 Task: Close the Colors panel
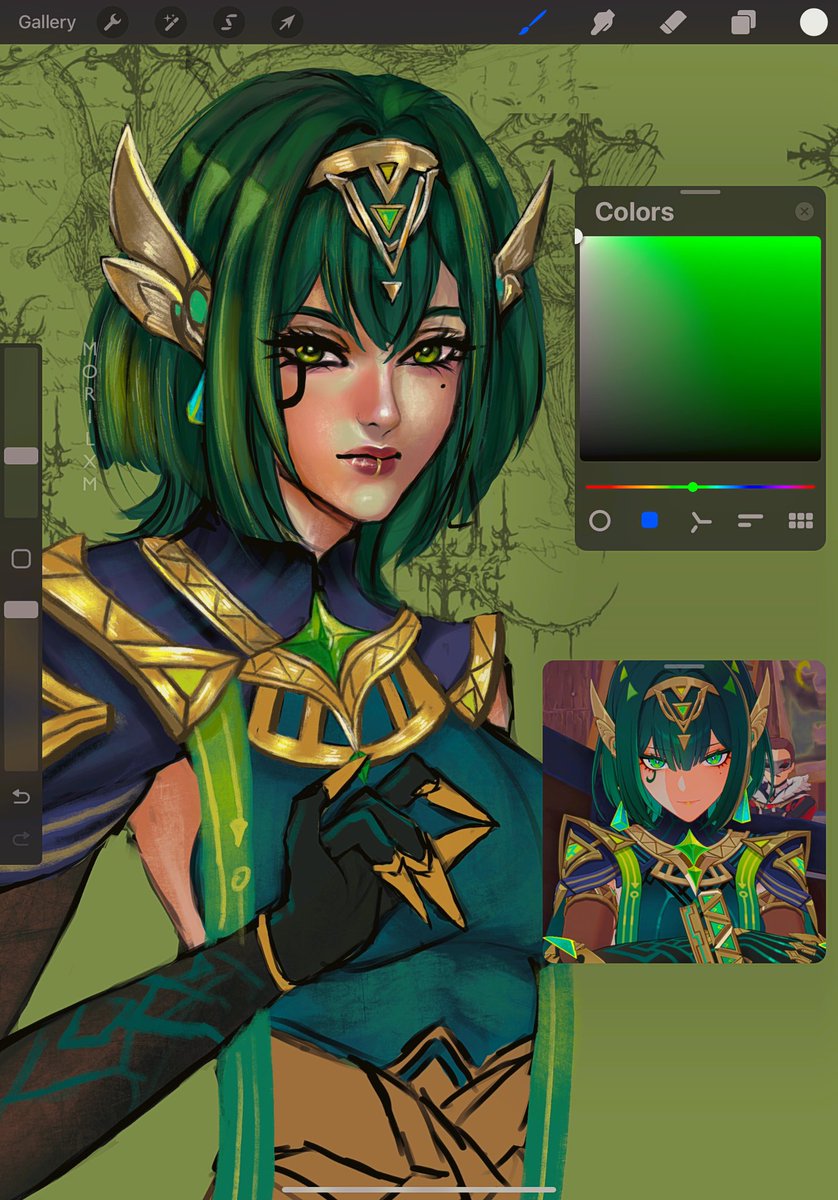click(x=804, y=212)
